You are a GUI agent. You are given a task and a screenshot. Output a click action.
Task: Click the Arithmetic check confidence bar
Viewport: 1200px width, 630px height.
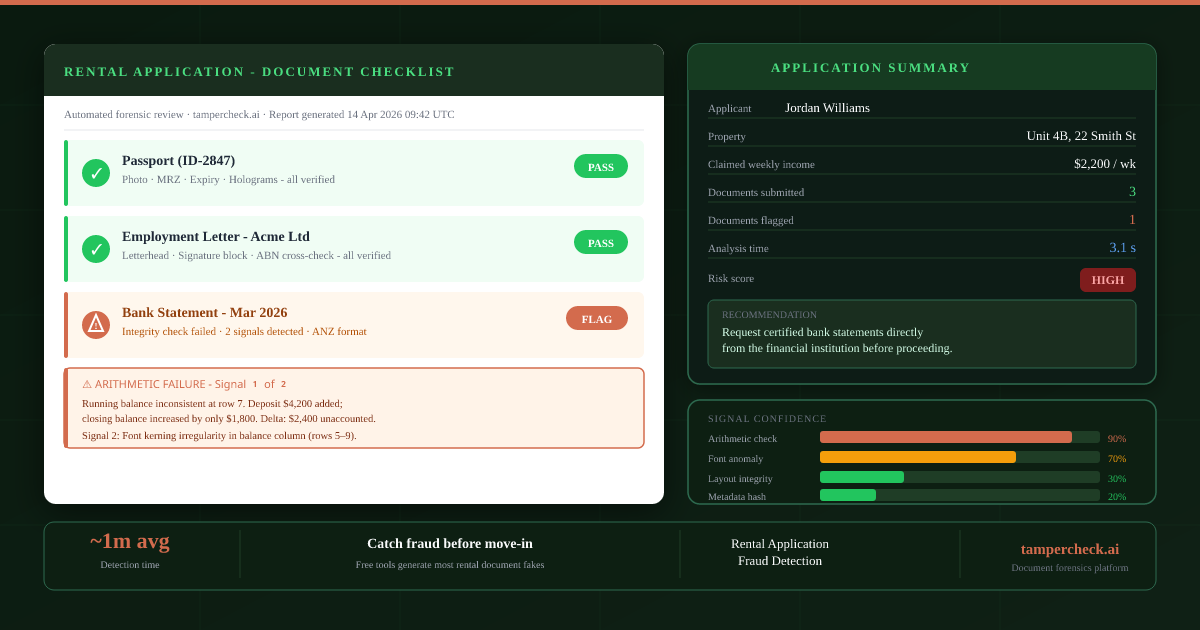click(x=960, y=437)
